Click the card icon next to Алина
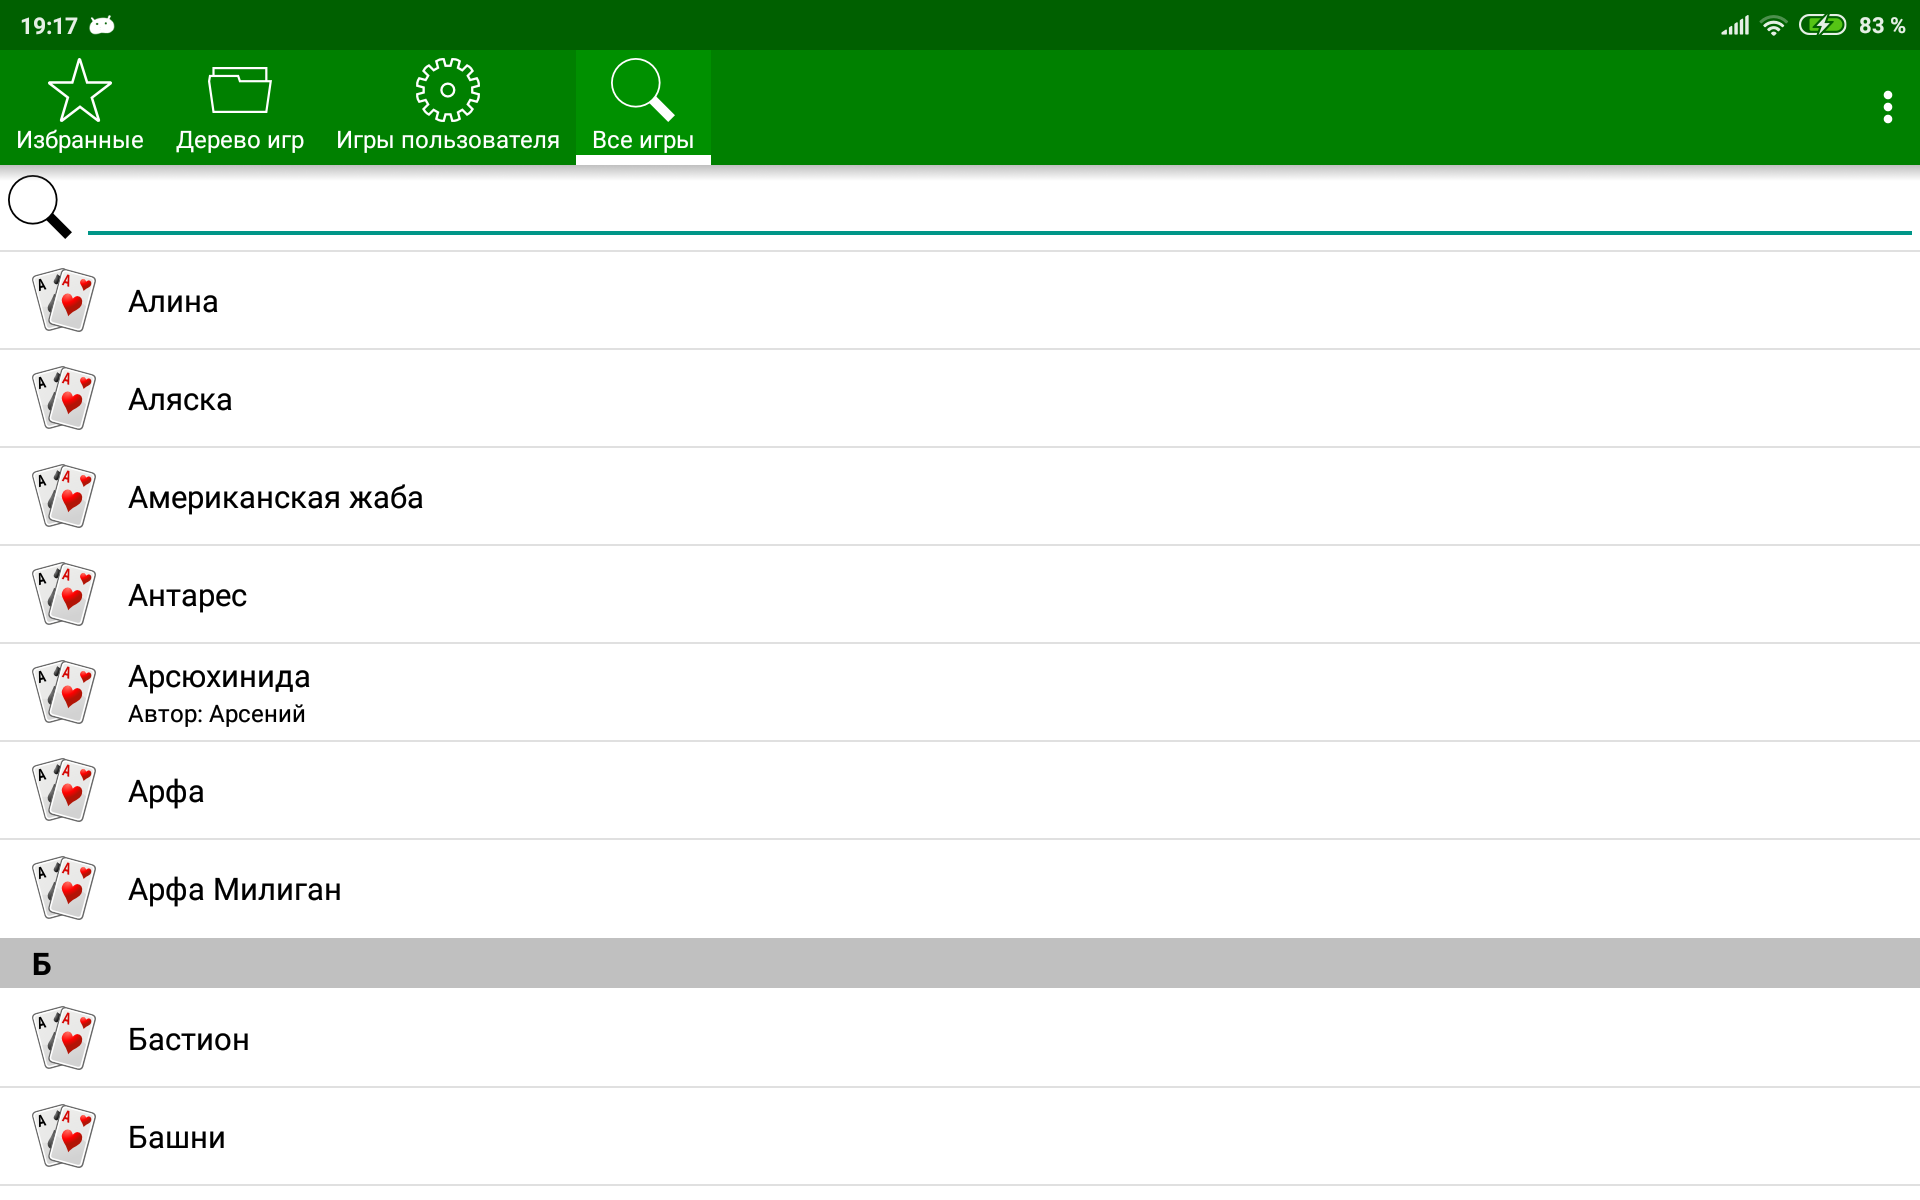This screenshot has width=1920, height=1200. click(x=64, y=300)
